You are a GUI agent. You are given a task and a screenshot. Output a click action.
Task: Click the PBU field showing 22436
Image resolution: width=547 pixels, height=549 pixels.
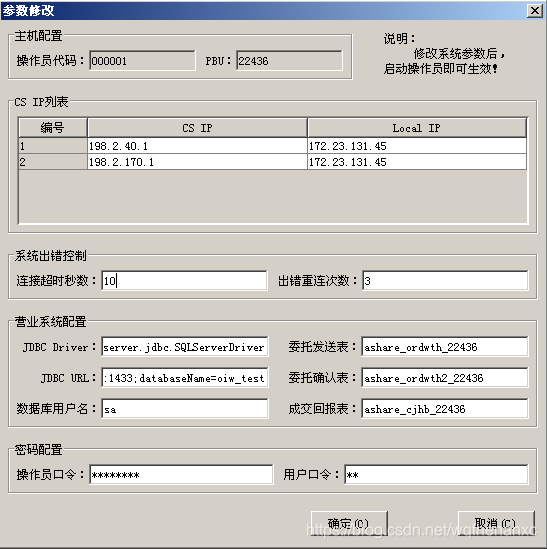(289, 61)
